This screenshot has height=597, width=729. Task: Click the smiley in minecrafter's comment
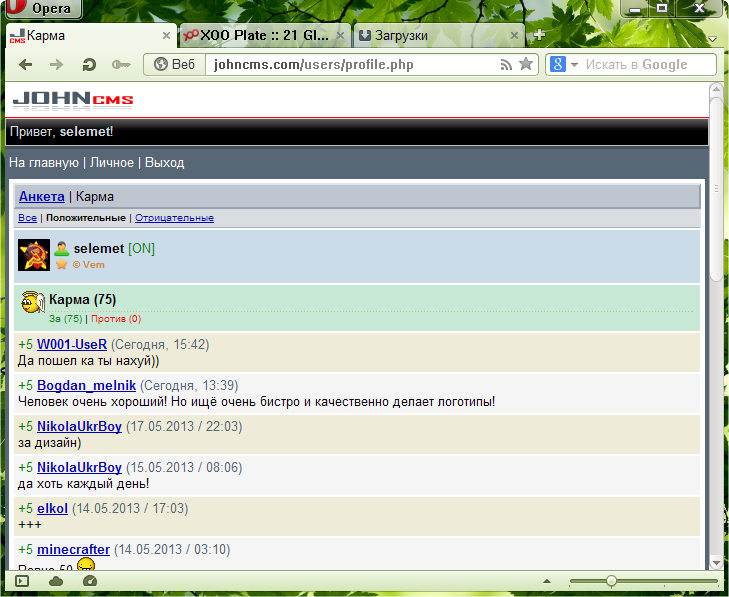click(x=86, y=564)
